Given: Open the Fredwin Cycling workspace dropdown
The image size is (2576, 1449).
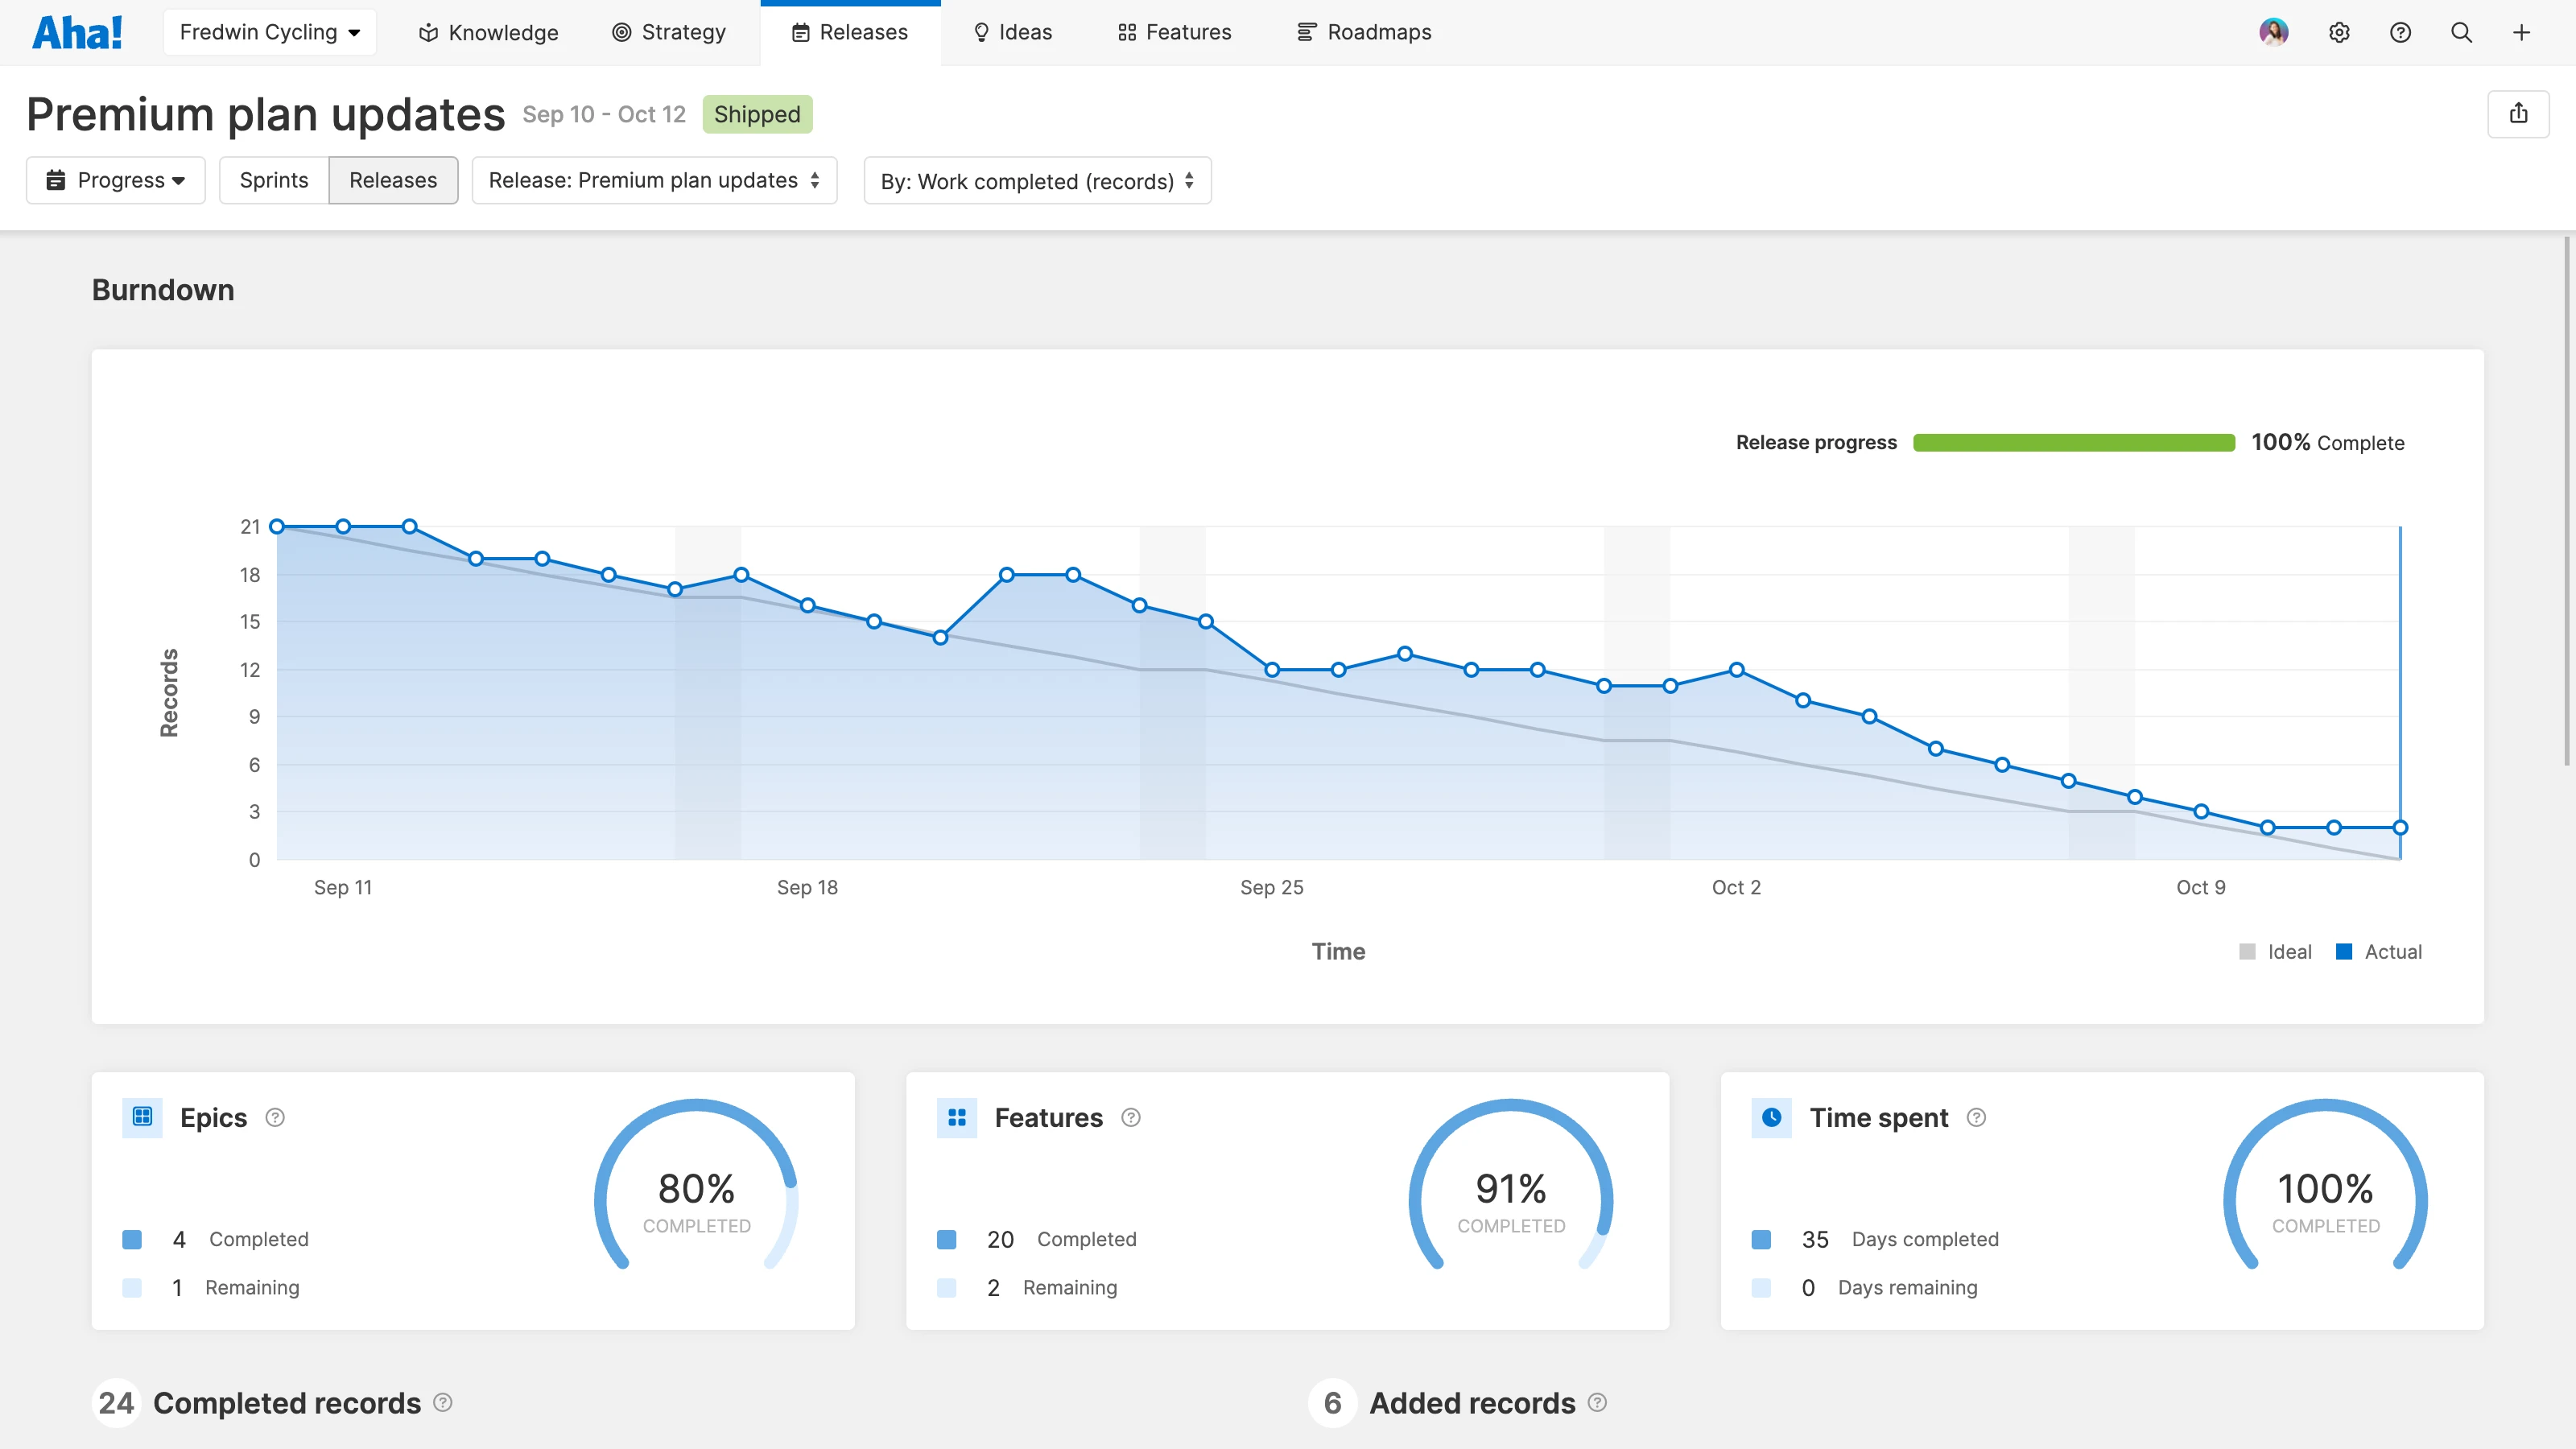Looking at the screenshot, I should click(x=269, y=32).
